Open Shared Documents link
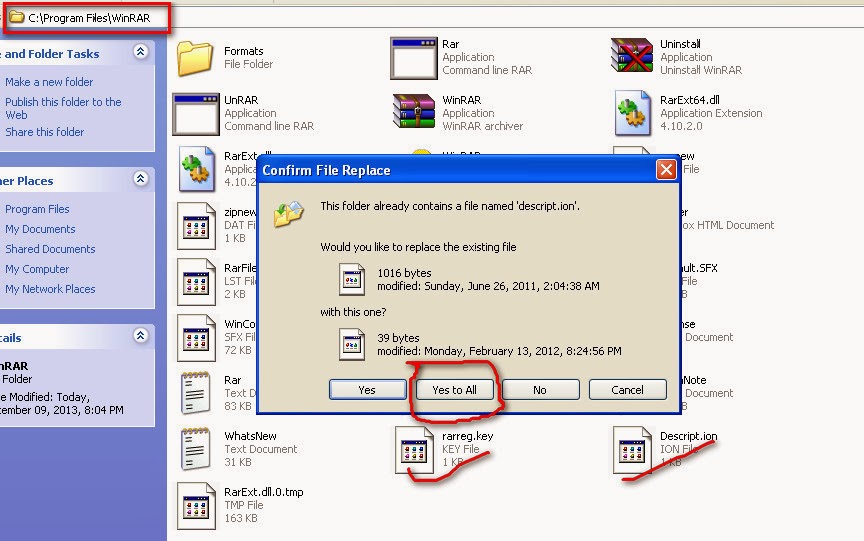The image size is (864, 541). click(x=50, y=249)
